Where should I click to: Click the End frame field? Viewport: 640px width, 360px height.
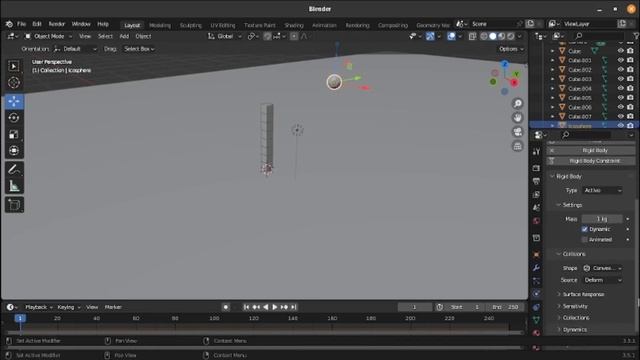coord(504,307)
